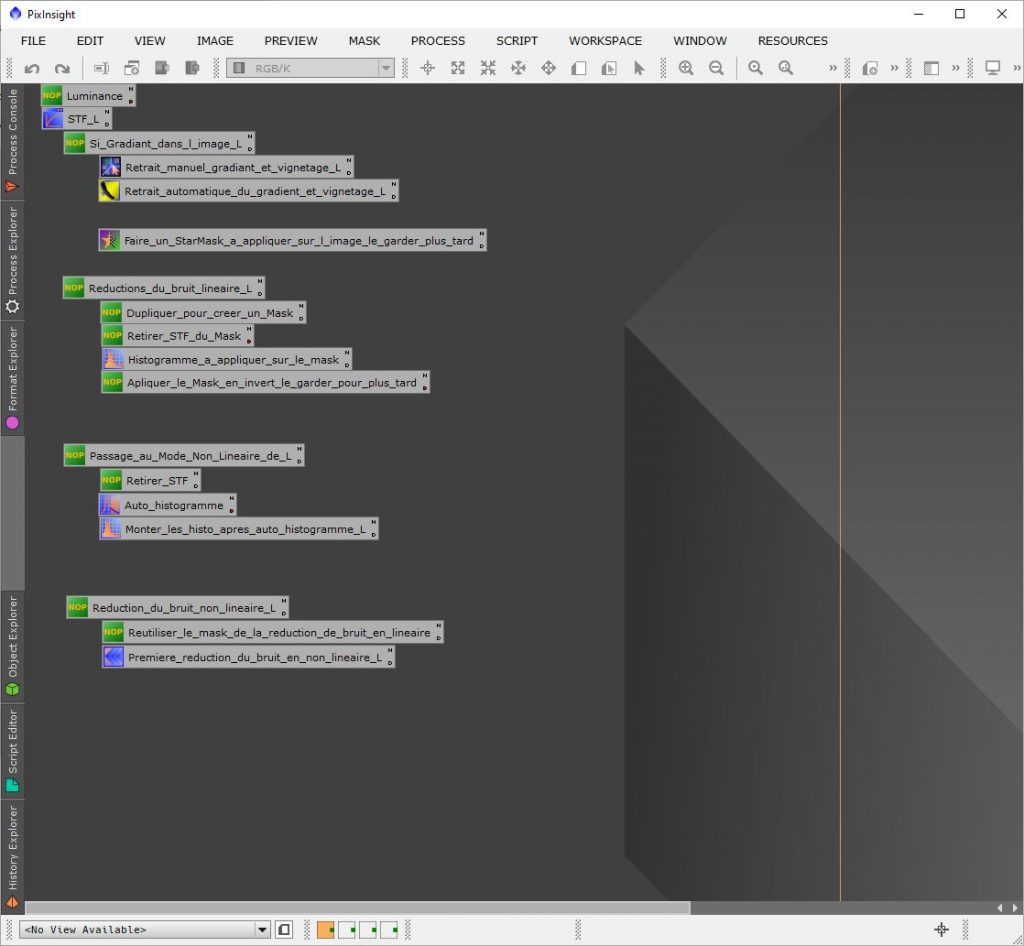Select the Auto_histogramme process icon
The width and height of the screenshot is (1024, 946).
[x=167, y=505]
